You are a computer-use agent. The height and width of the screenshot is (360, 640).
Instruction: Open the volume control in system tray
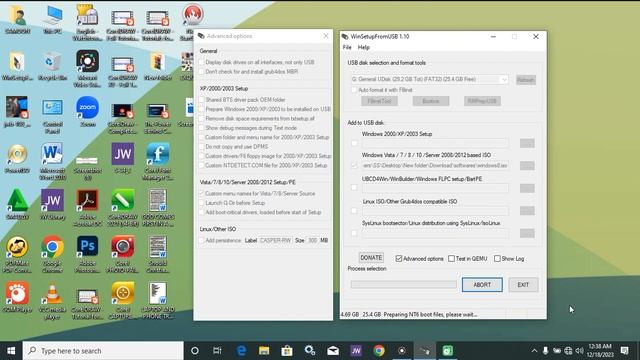tap(579, 351)
